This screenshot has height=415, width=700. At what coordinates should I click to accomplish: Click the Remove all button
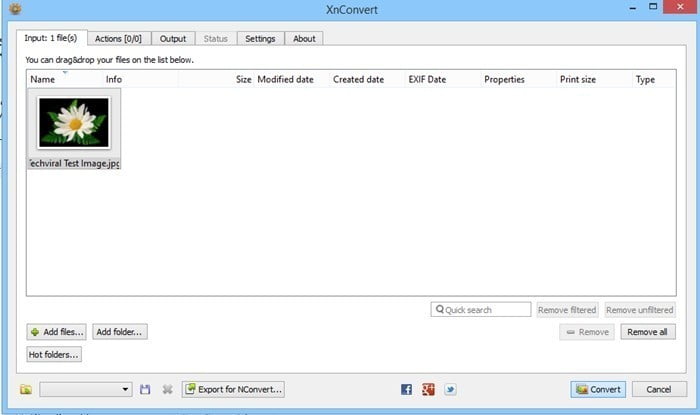(647, 331)
